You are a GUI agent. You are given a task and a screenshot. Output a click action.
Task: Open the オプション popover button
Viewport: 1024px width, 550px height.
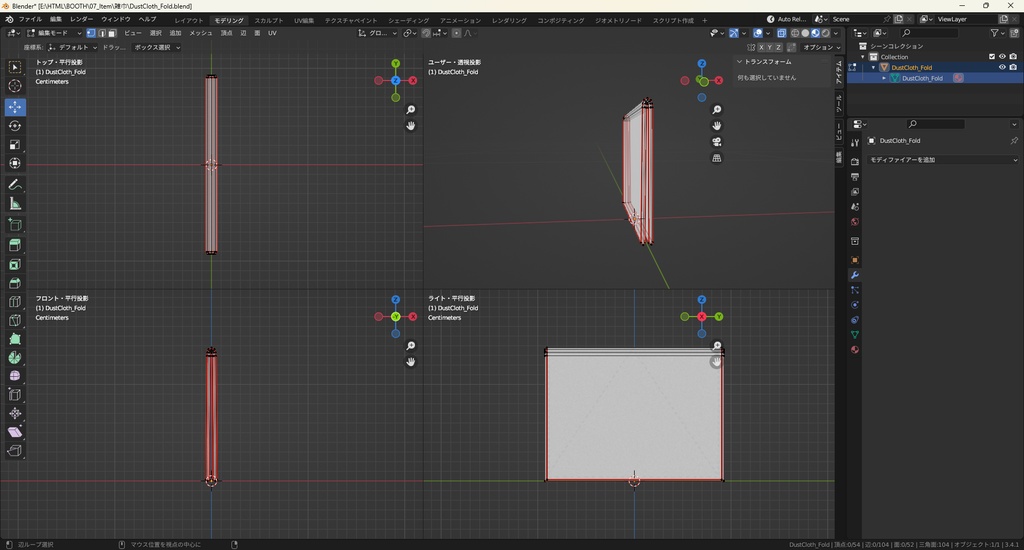pos(819,47)
